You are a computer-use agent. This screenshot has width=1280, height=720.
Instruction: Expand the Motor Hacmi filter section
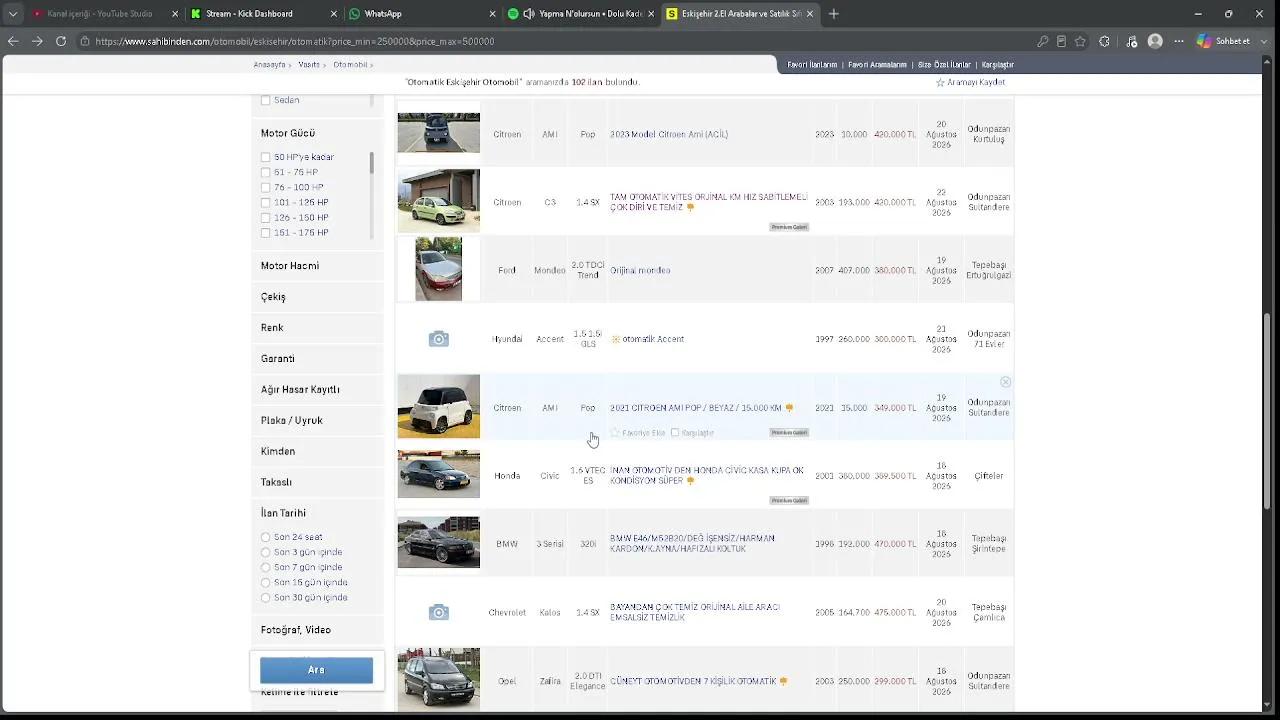tap(317, 266)
